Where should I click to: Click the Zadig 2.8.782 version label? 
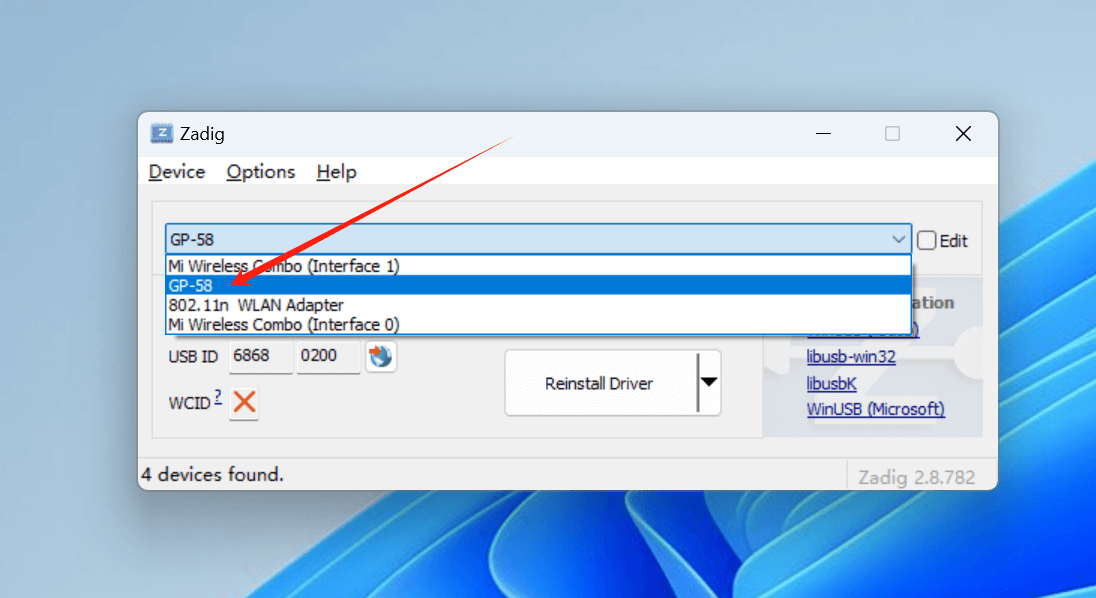pos(916,477)
